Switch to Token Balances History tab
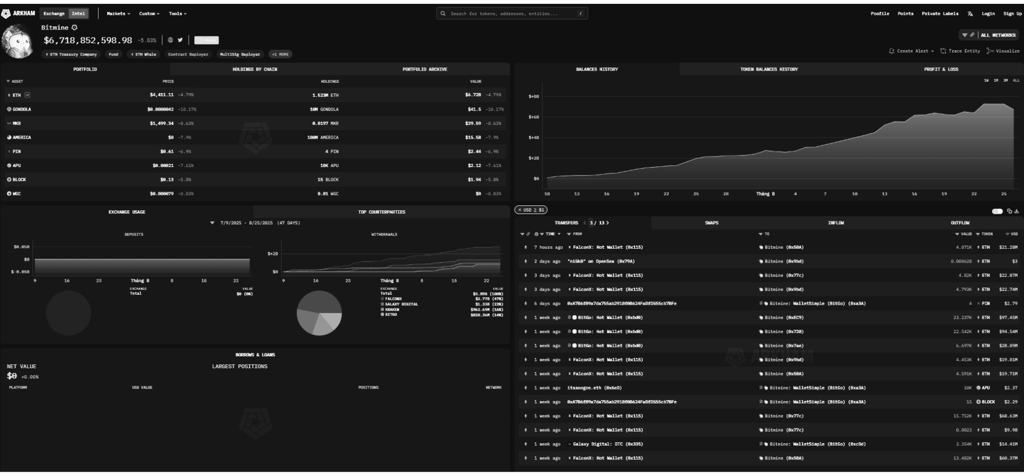Image resolution: width=1024 pixels, height=476 pixels. tap(769, 69)
